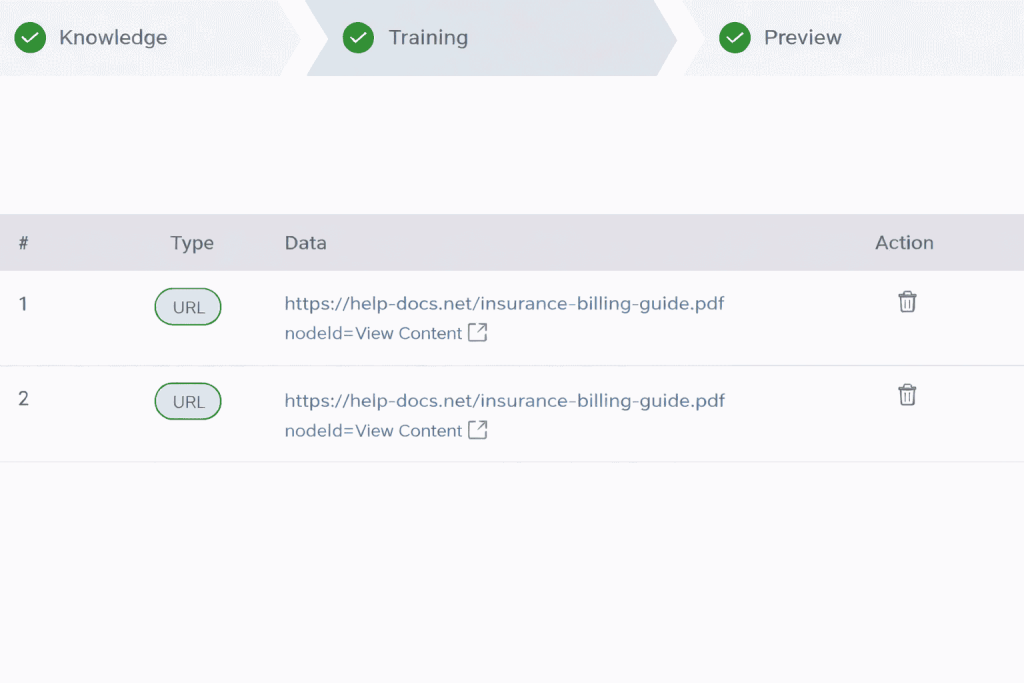Screen dimensions: 1024x683
Task: Open the insurance-billing-guide.pdf link in row 1
Action: coord(504,304)
